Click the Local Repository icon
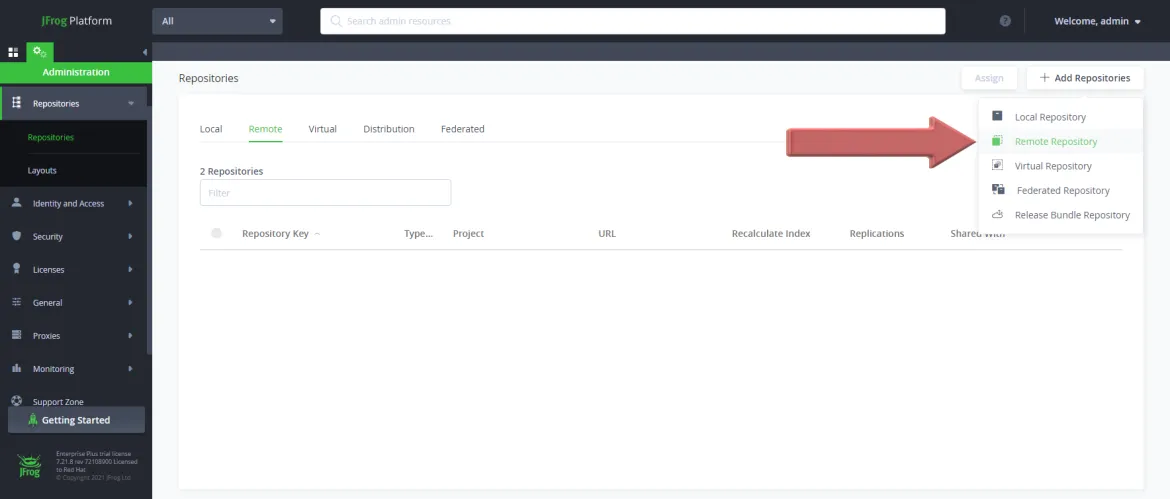This screenshot has width=1170, height=499. [x=997, y=116]
